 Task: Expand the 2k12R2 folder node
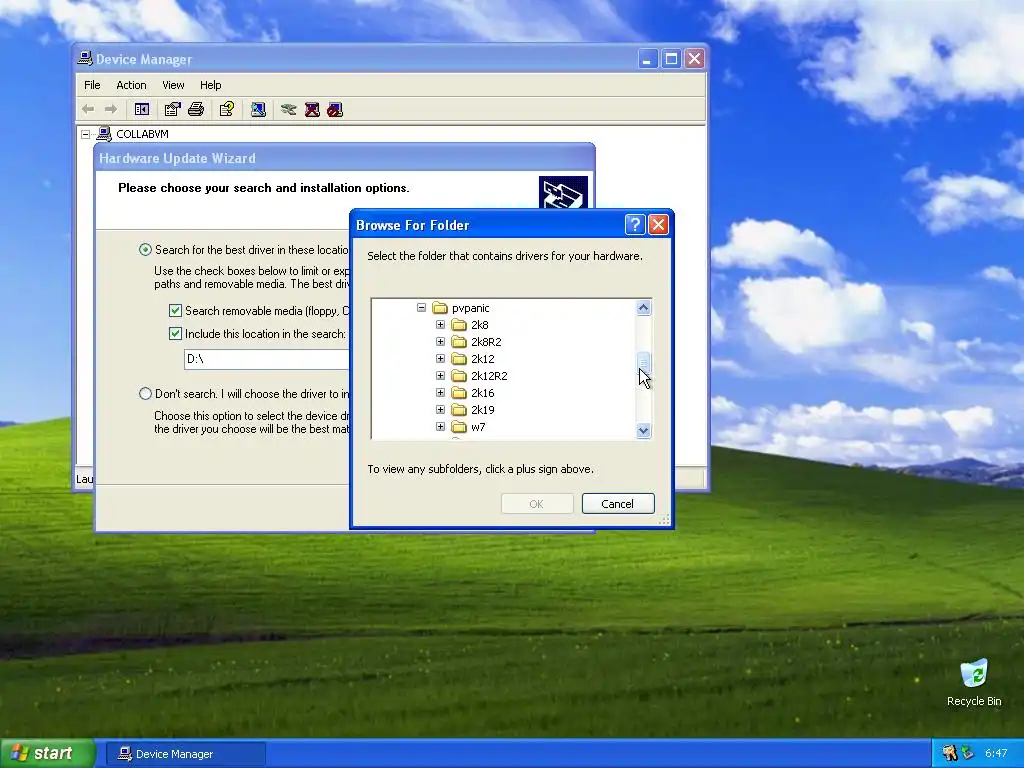click(440, 376)
